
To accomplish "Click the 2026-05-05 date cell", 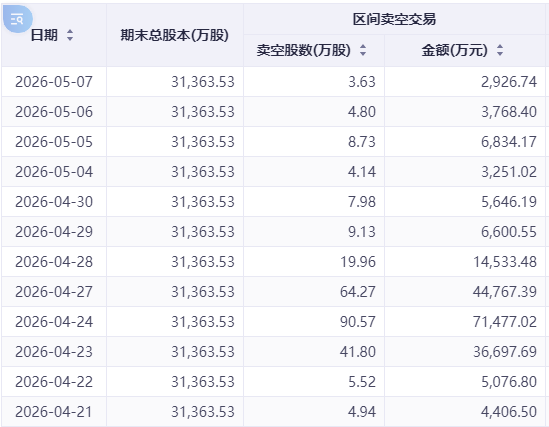I will 54,142.
